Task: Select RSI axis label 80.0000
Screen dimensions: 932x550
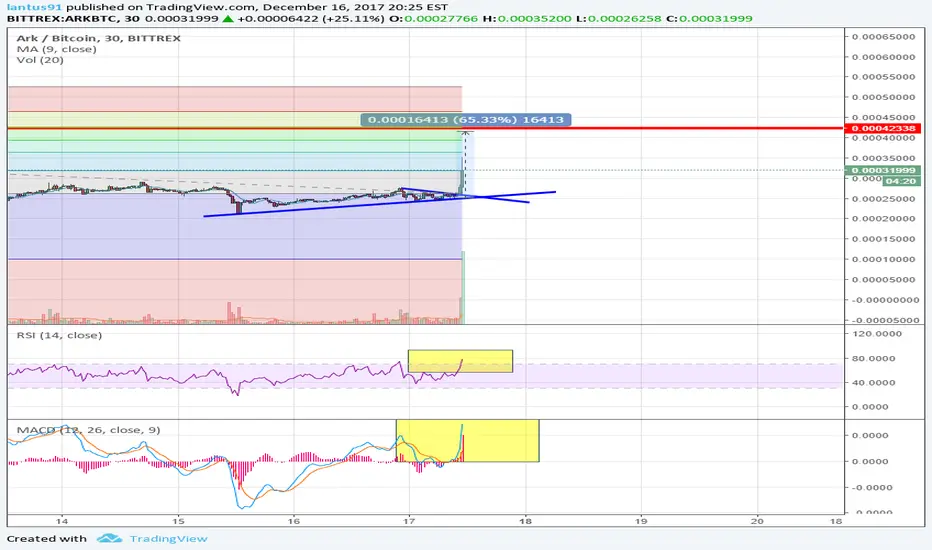Action: (x=874, y=359)
